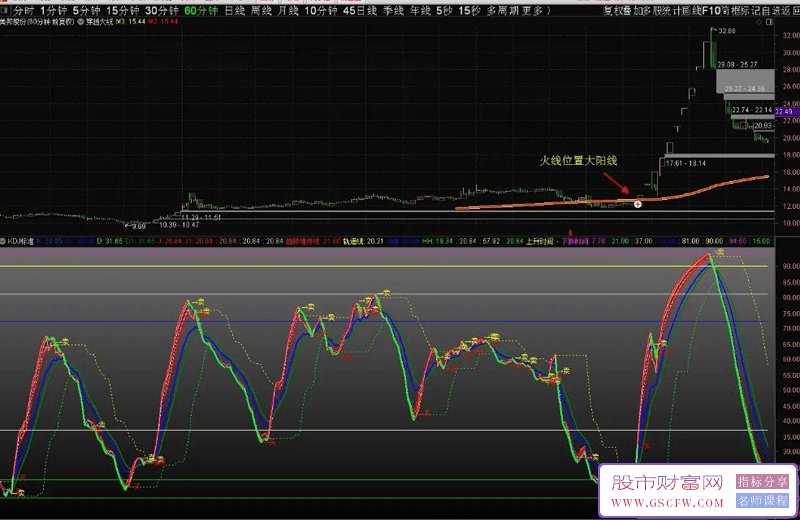Viewport: 800px width, 520px height.
Task: Select the 10分钟 period tab
Action: click(x=320, y=10)
